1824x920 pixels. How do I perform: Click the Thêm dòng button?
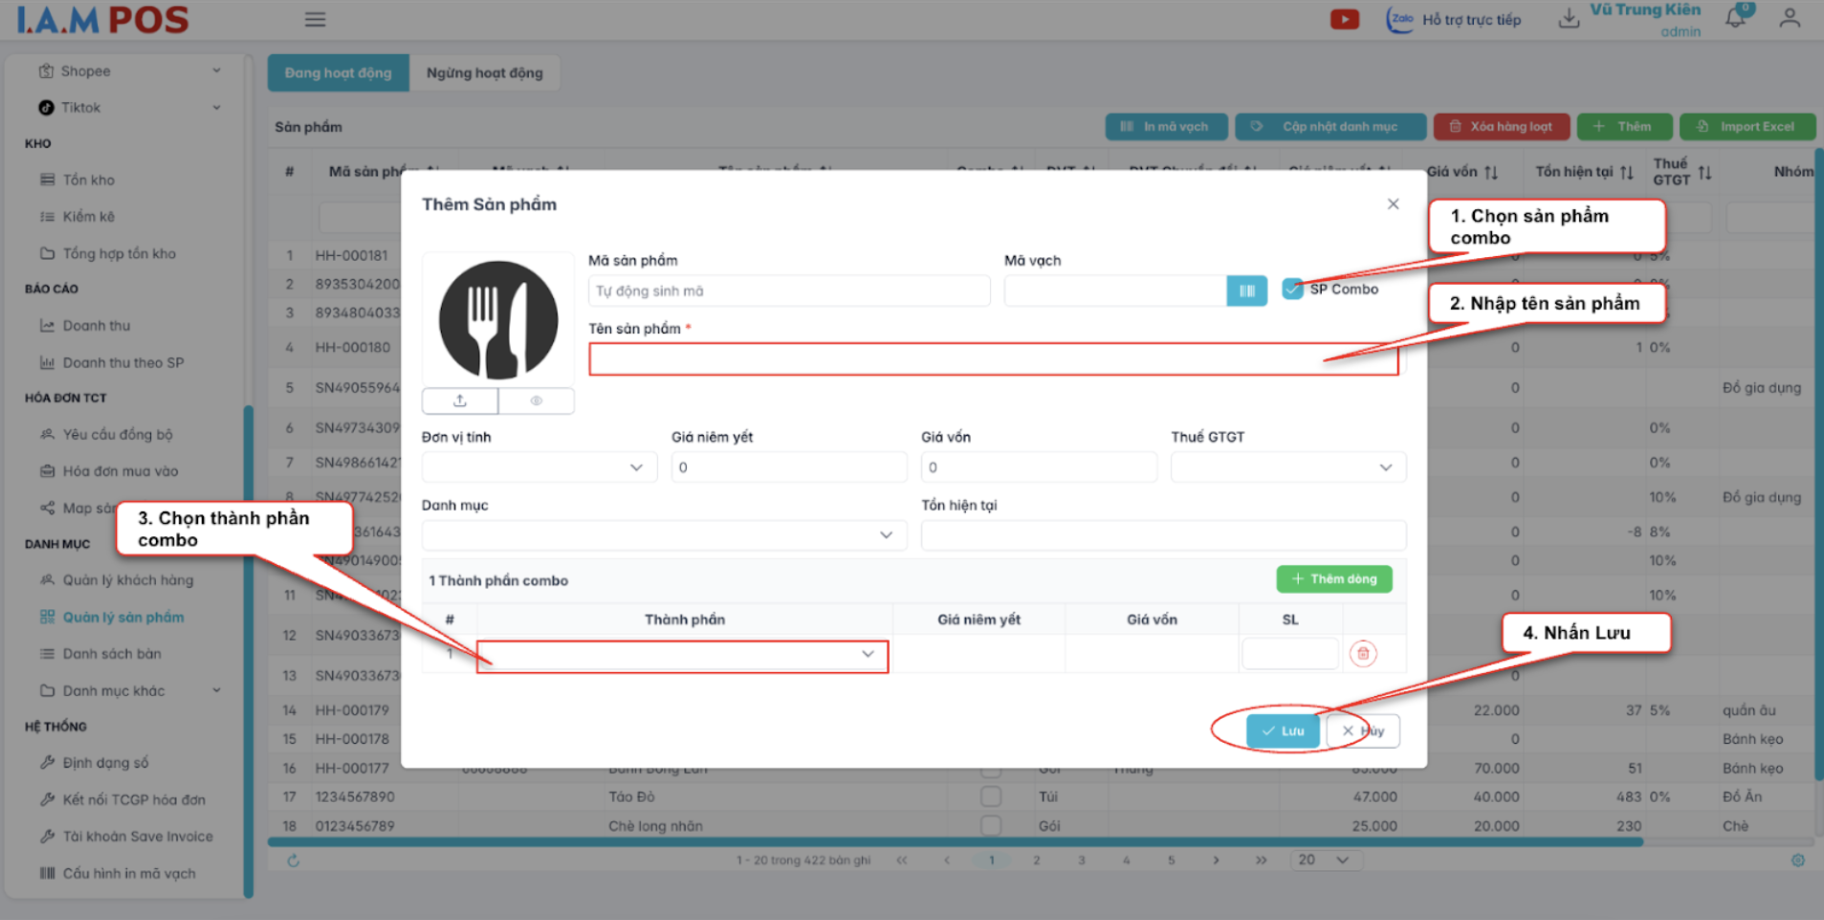pyautogui.click(x=1334, y=579)
